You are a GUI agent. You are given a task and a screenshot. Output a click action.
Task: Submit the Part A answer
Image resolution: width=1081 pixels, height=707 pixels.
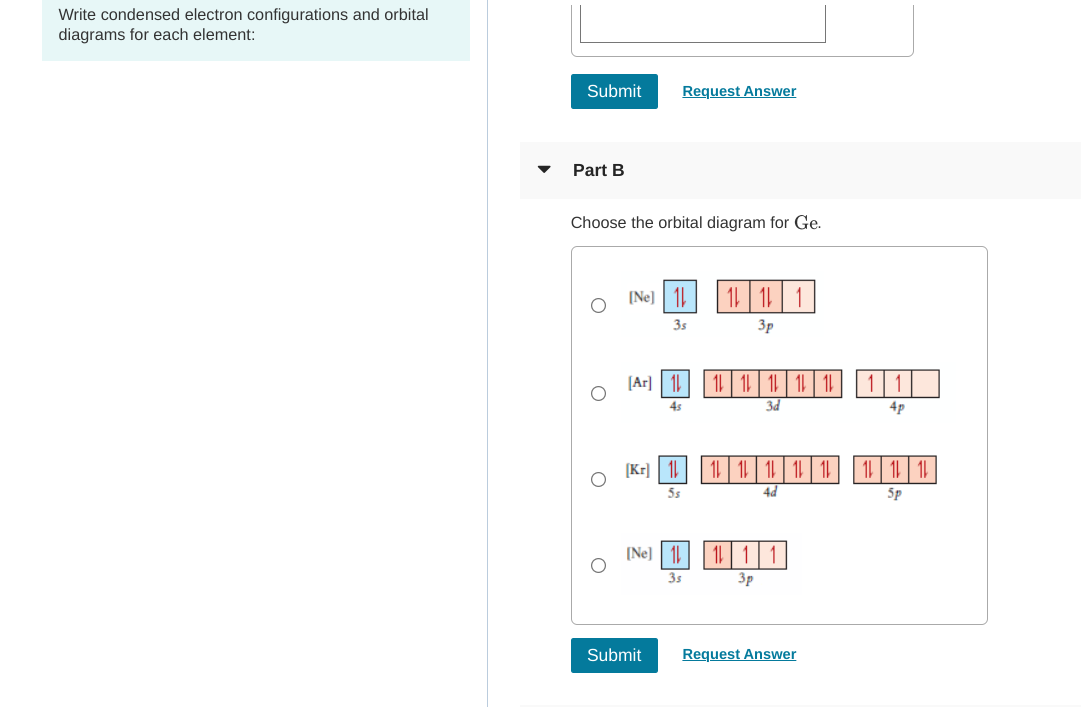click(x=614, y=91)
